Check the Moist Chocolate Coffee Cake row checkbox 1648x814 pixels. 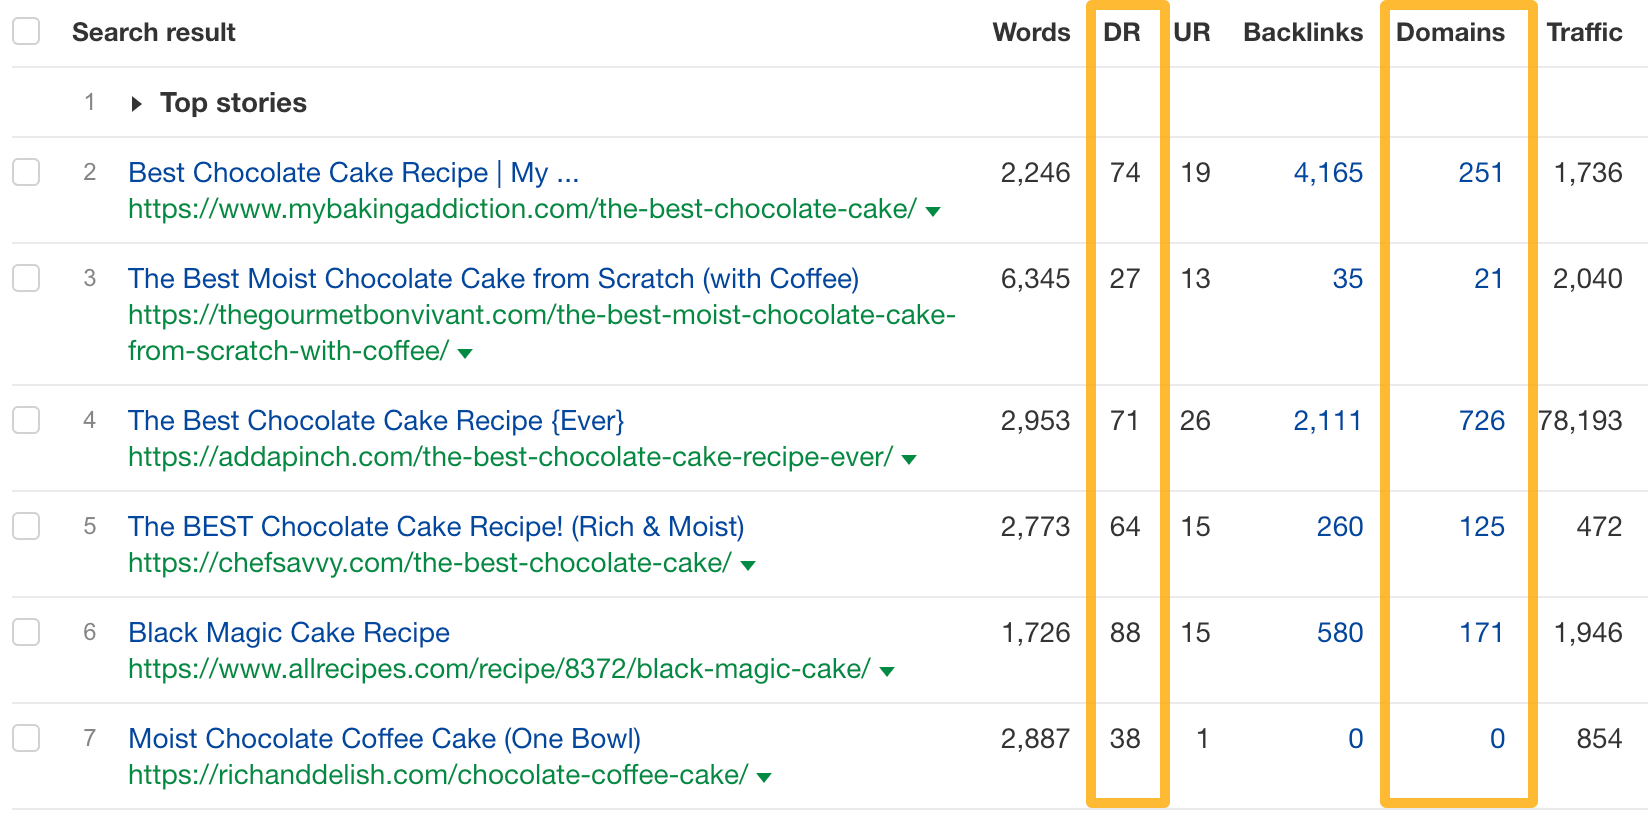pyautogui.click(x=26, y=738)
